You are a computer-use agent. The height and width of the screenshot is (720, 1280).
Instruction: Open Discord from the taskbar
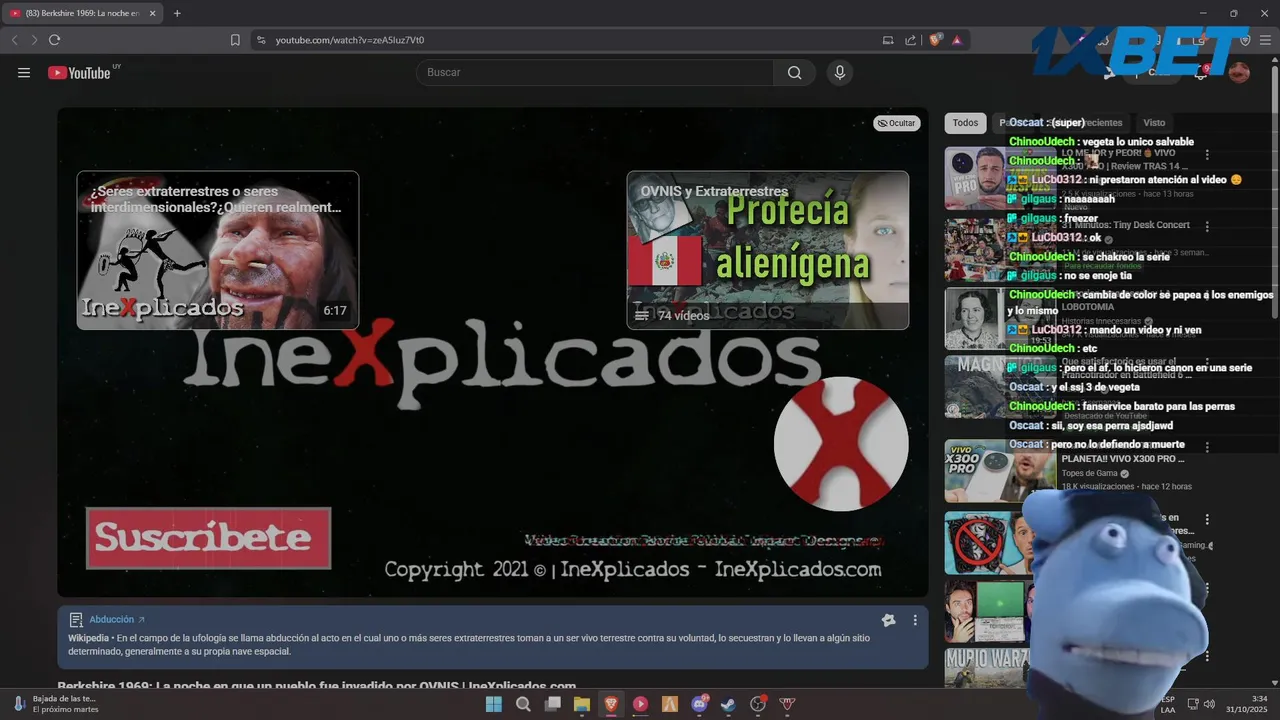(699, 704)
